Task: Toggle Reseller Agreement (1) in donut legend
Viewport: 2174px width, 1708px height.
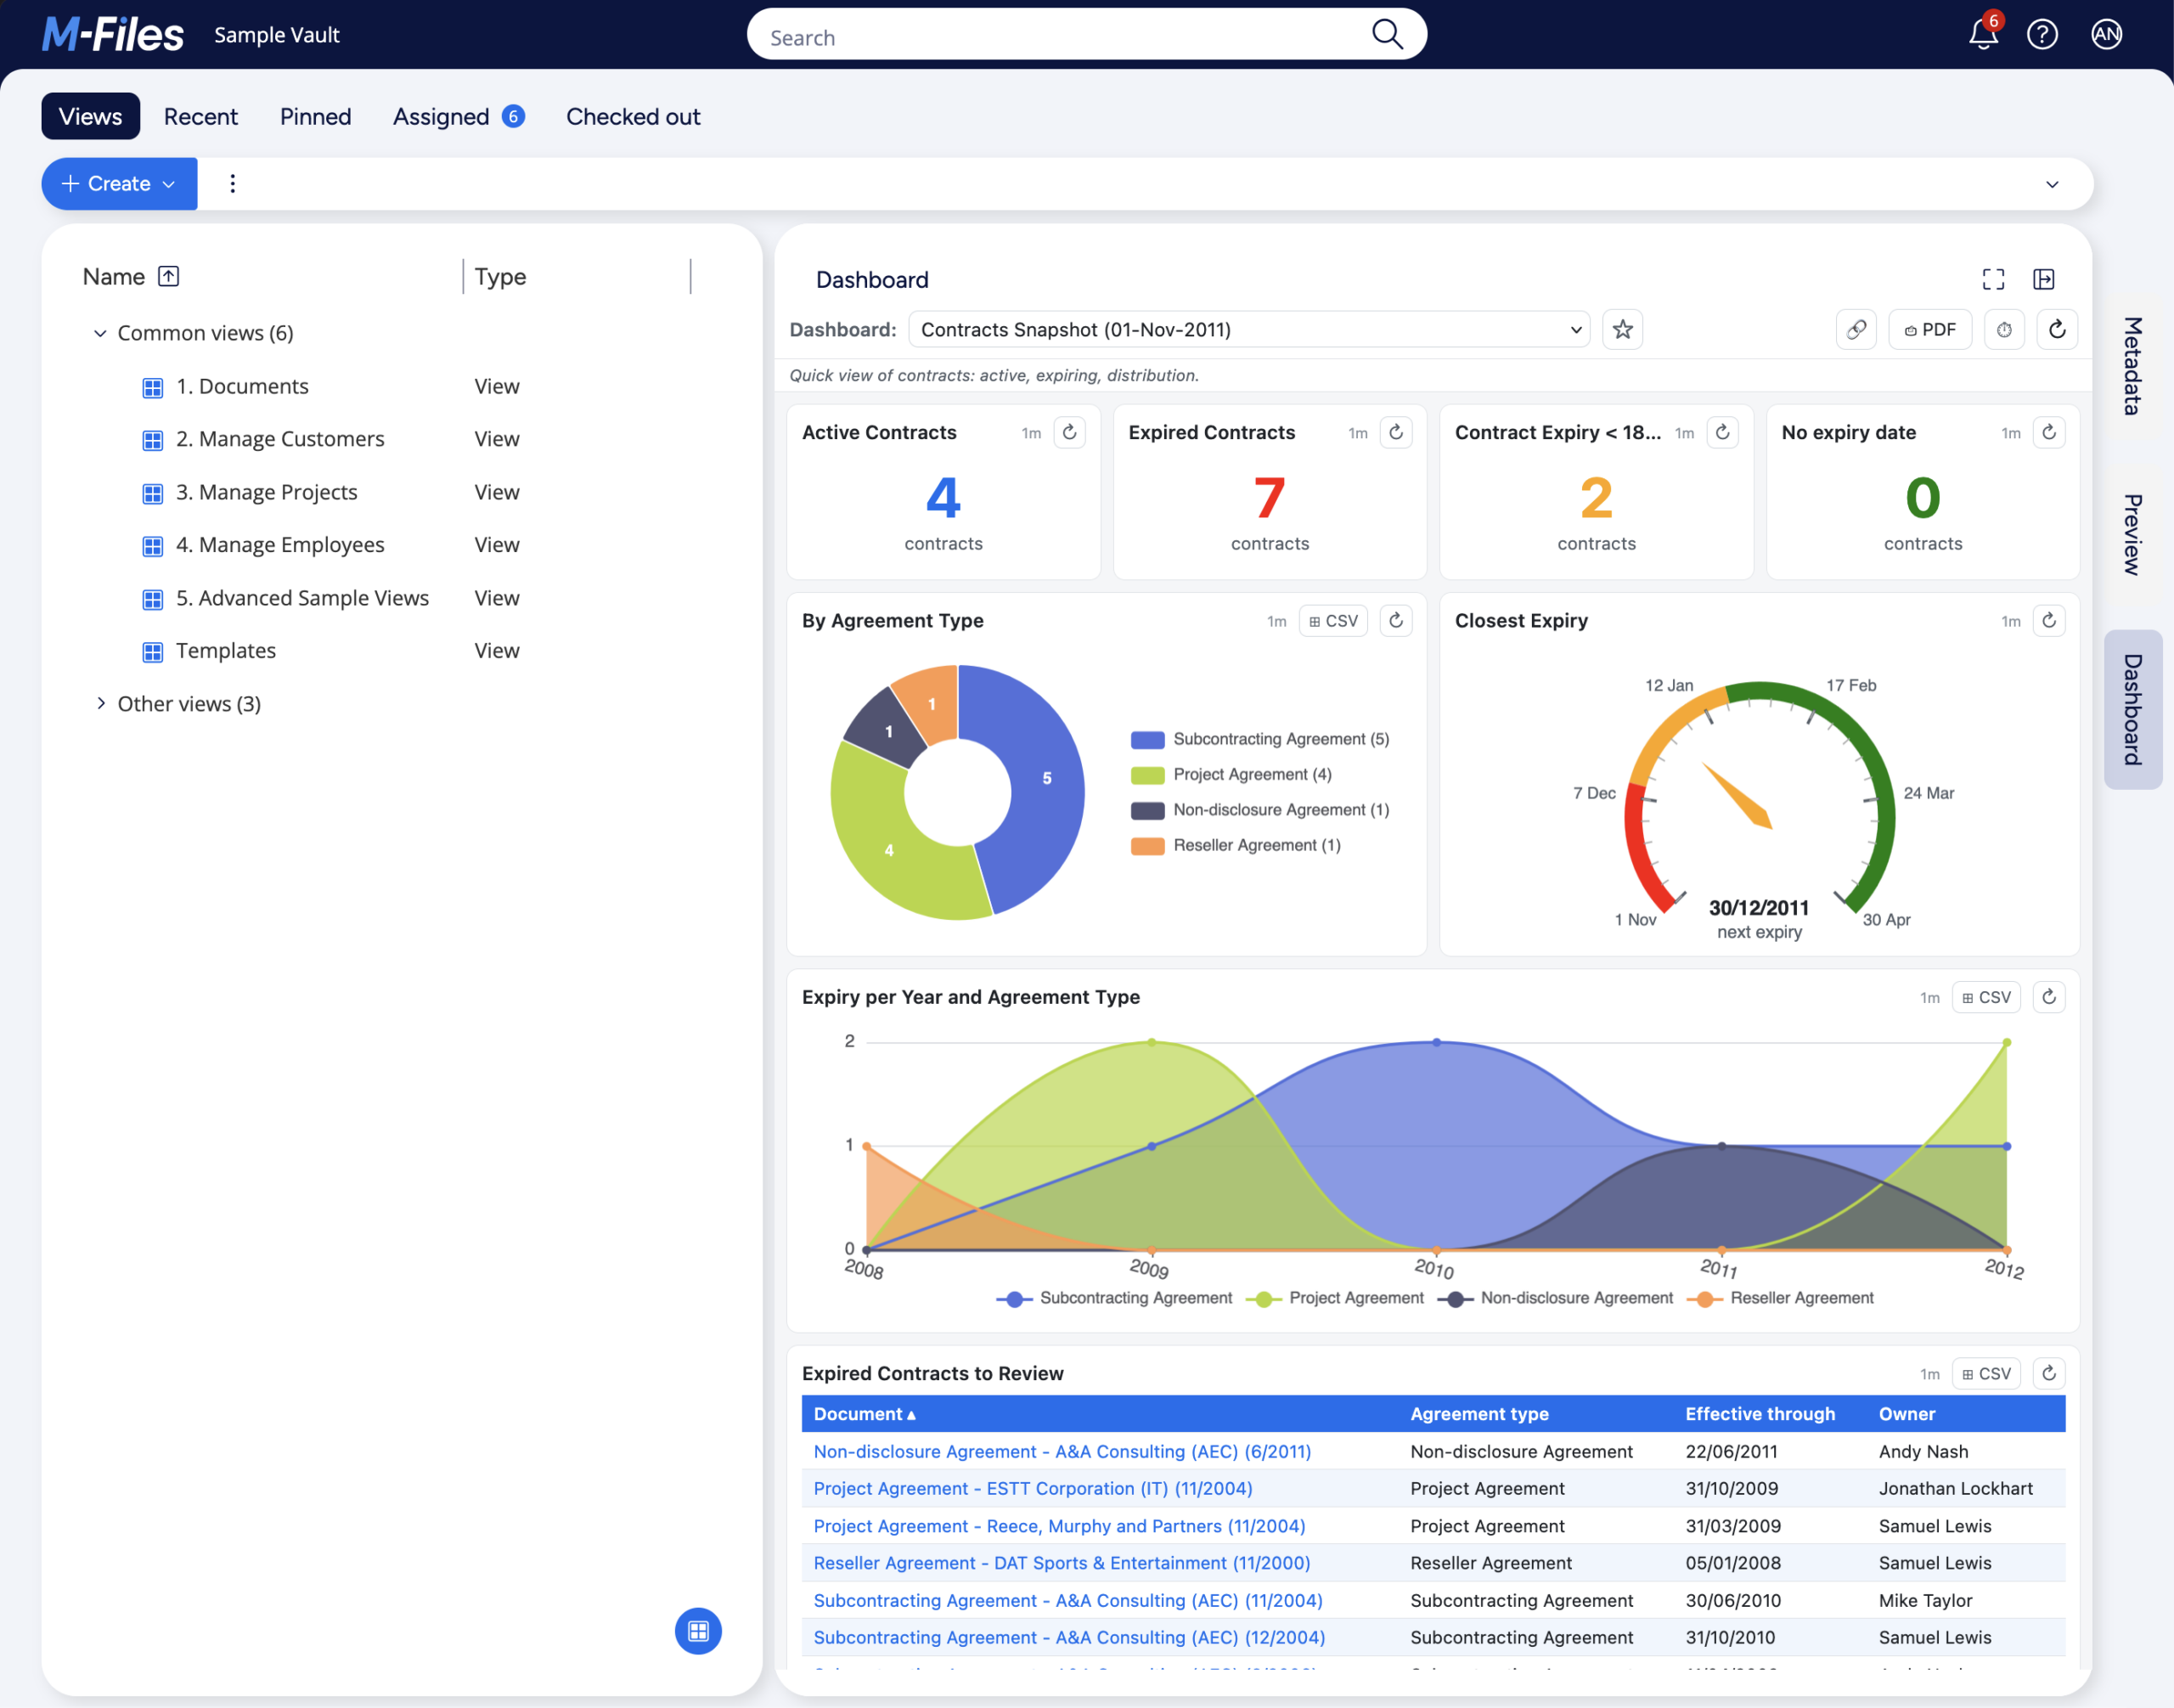Action: click(1236, 845)
